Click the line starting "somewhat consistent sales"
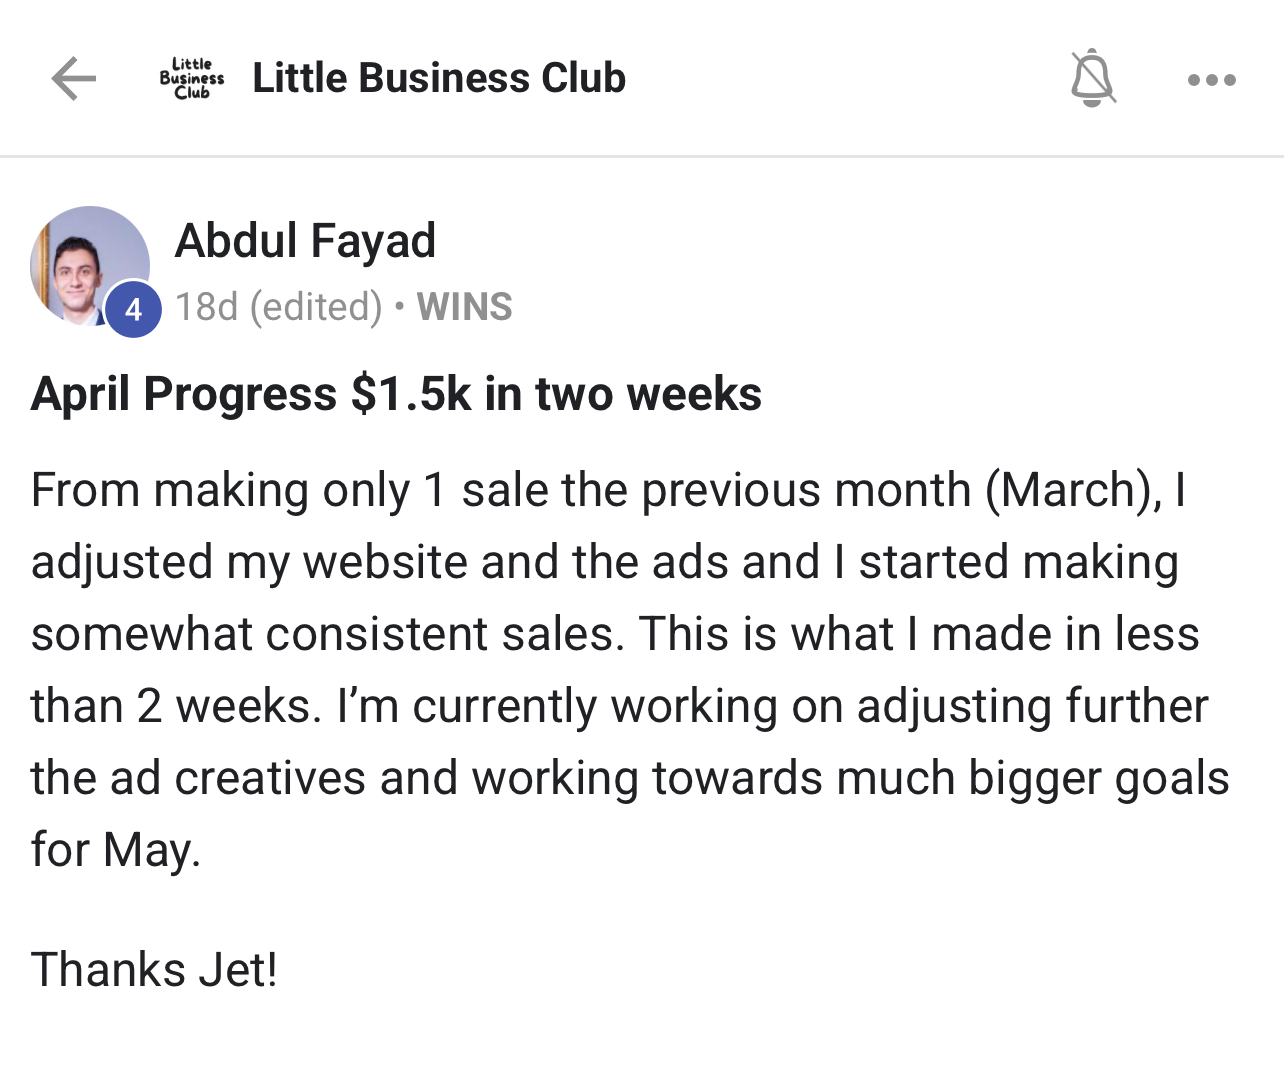The image size is (1284, 1065). 614,634
